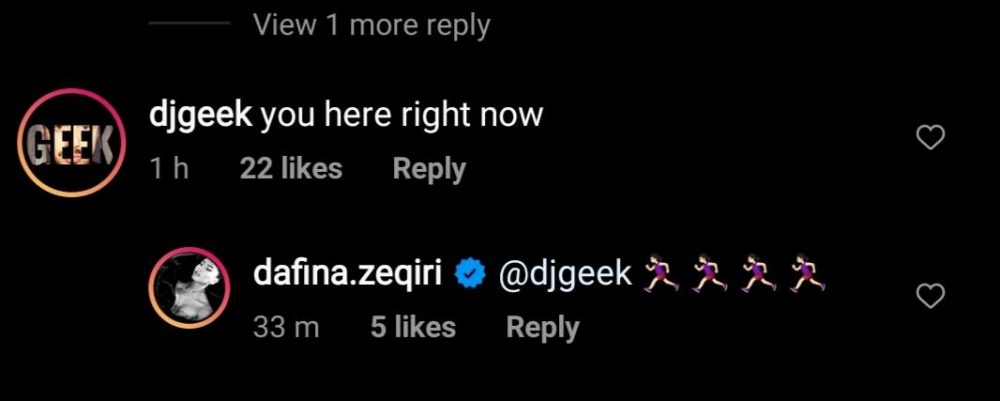The height and width of the screenshot is (401, 1000).
Task: Reply to djgeek's comment
Action: click(x=429, y=169)
